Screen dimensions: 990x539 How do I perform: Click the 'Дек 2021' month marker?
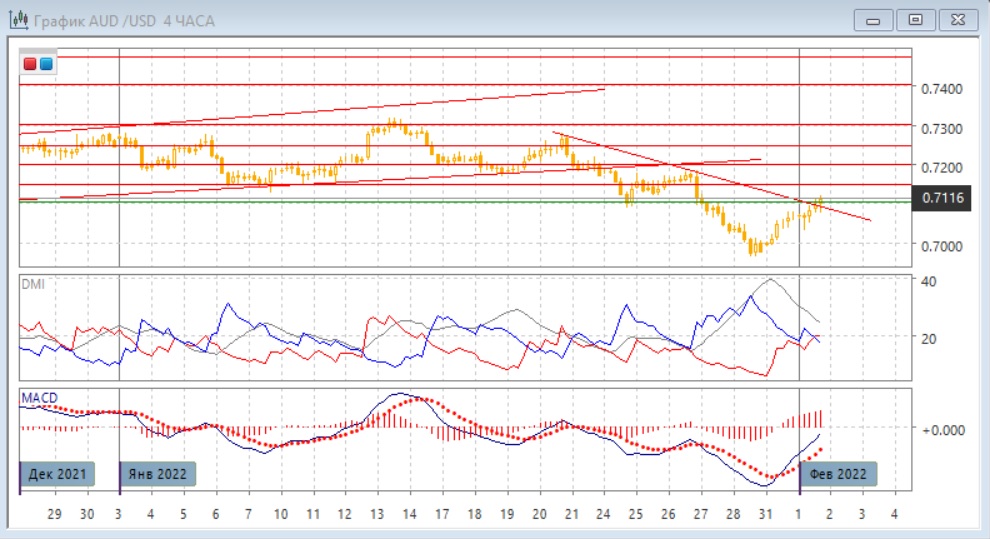[57, 474]
